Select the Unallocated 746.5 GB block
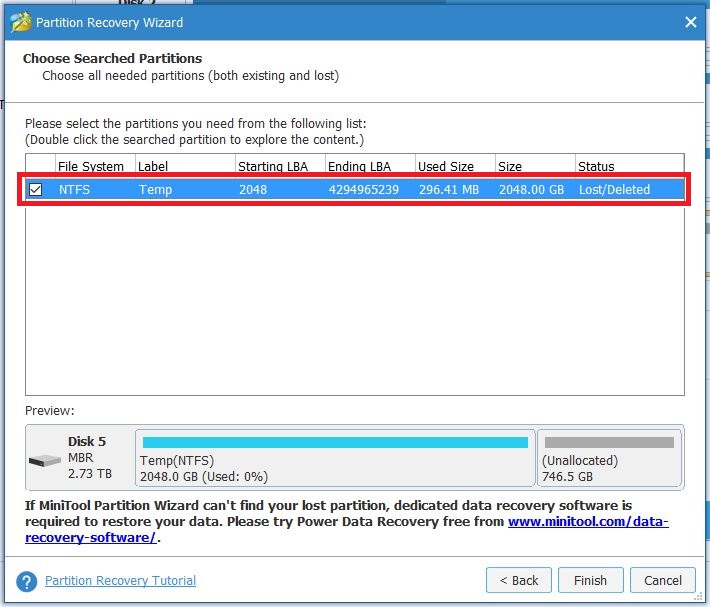Viewport: 710px width, 607px height. (x=609, y=458)
